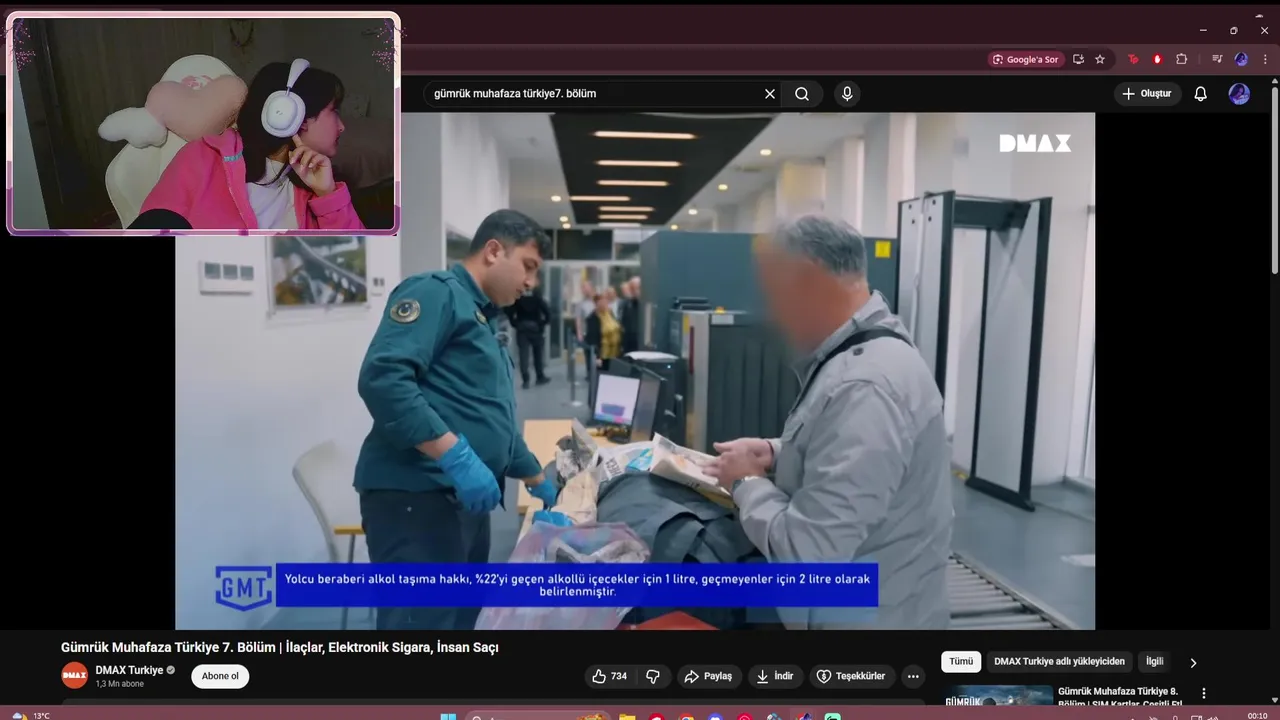Select the DMAX Türkiye adlı yükleyiciden chip

coord(1059,661)
